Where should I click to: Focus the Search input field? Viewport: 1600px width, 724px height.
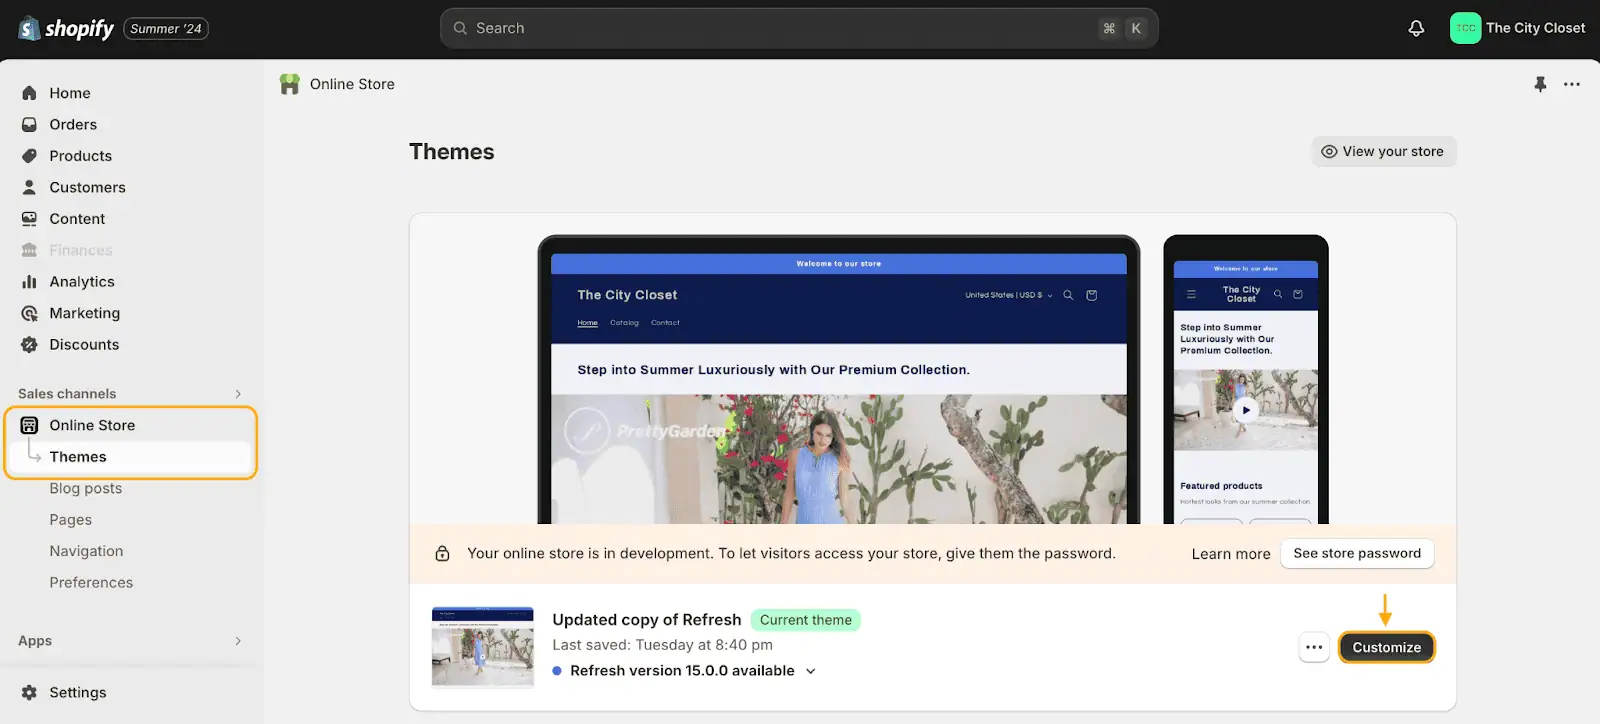click(x=799, y=28)
